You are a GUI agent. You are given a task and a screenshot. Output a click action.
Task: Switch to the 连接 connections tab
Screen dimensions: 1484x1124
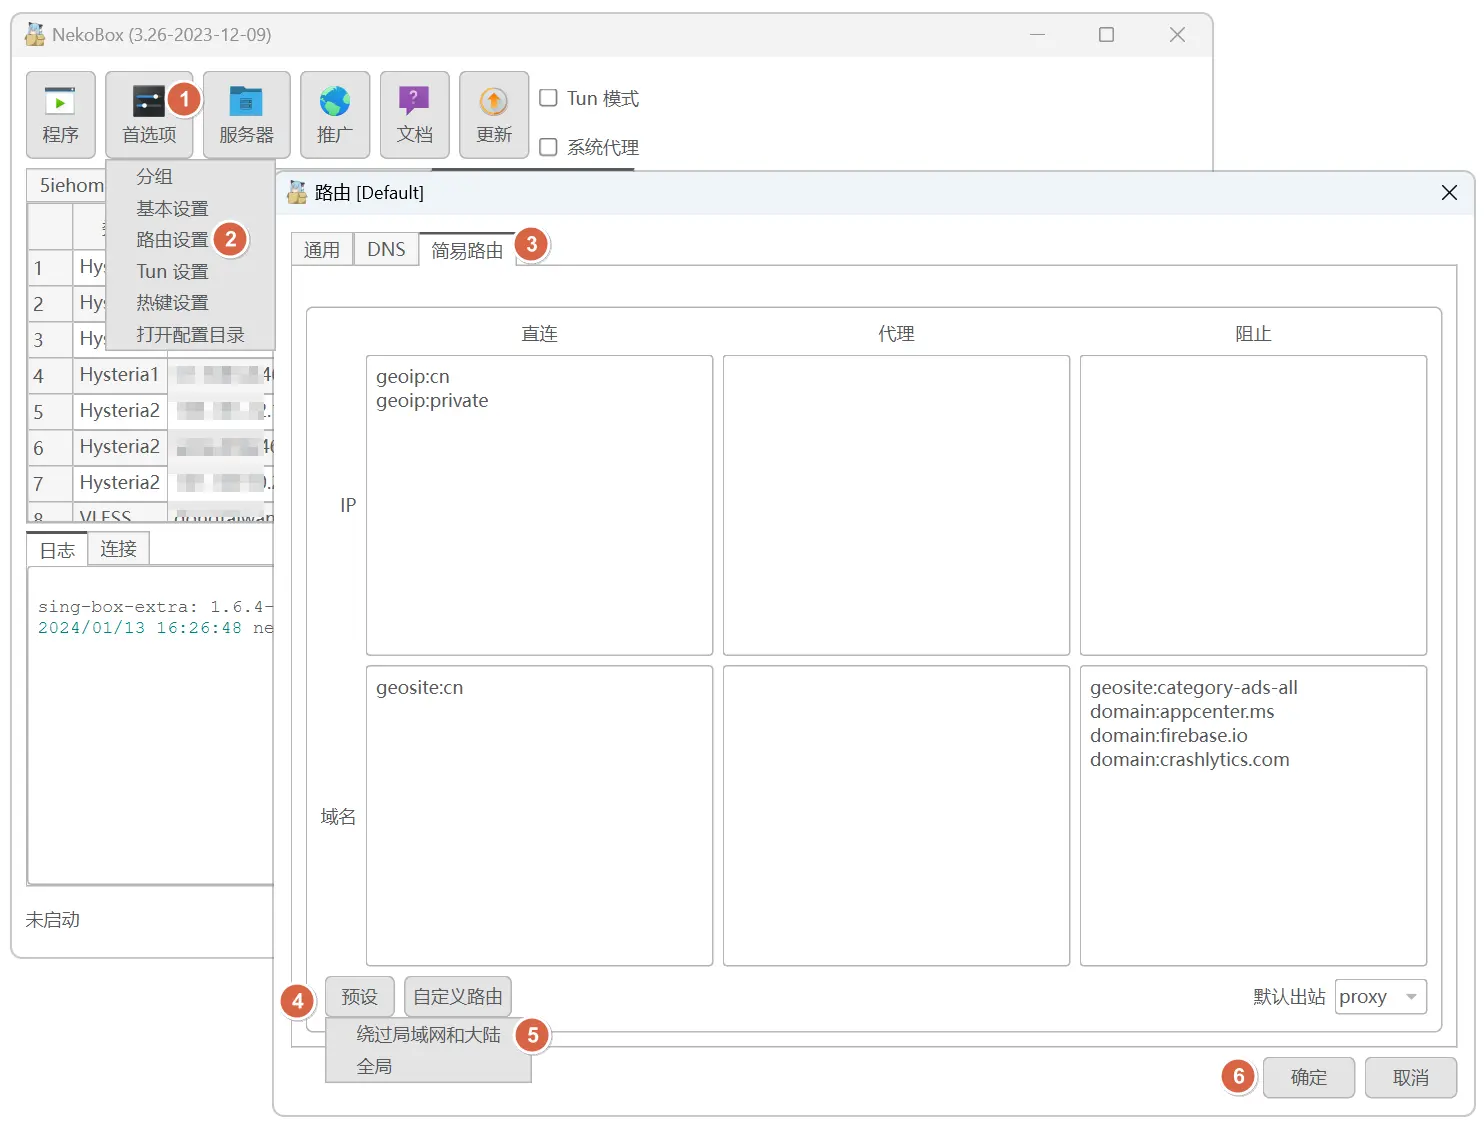(118, 549)
